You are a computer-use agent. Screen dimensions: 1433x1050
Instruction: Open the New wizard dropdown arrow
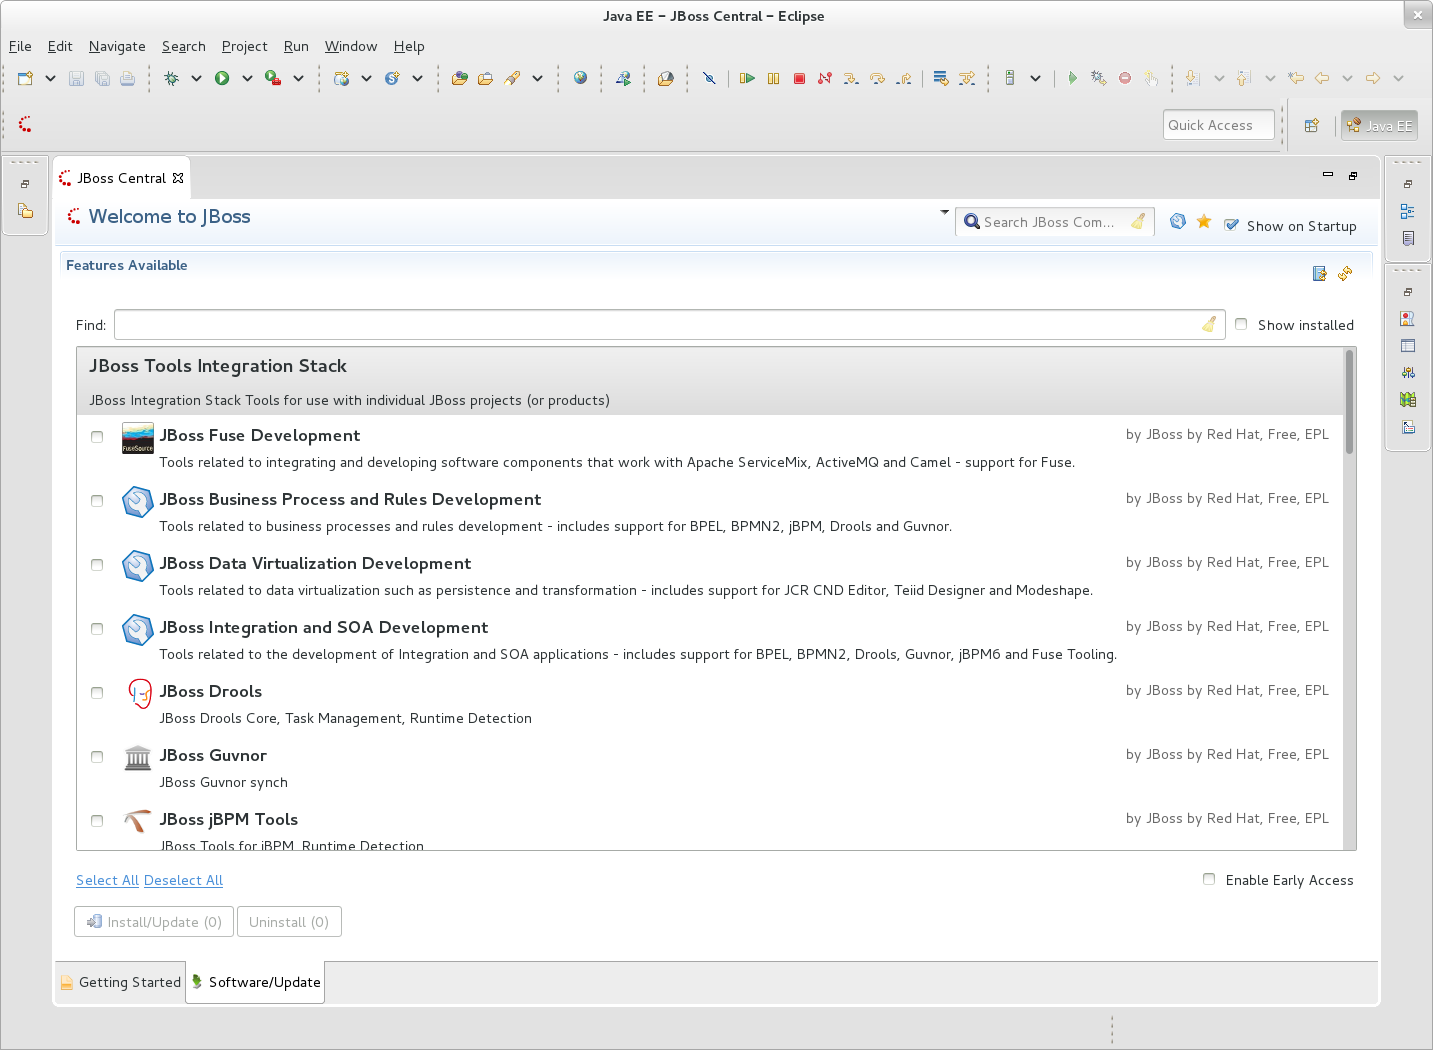pyautogui.click(x=50, y=78)
